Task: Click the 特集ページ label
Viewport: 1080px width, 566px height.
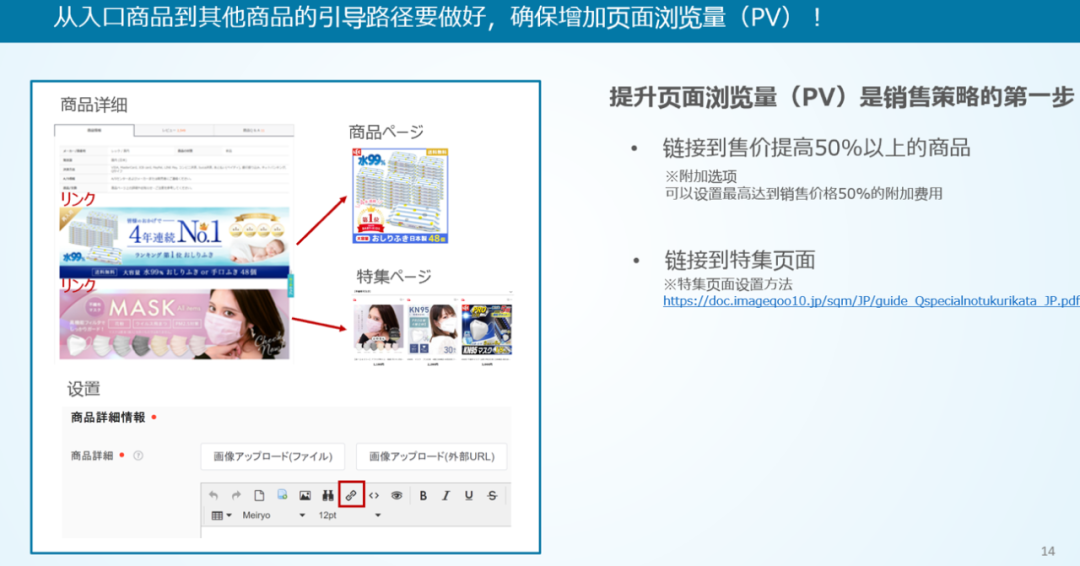Action: tap(394, 277)
